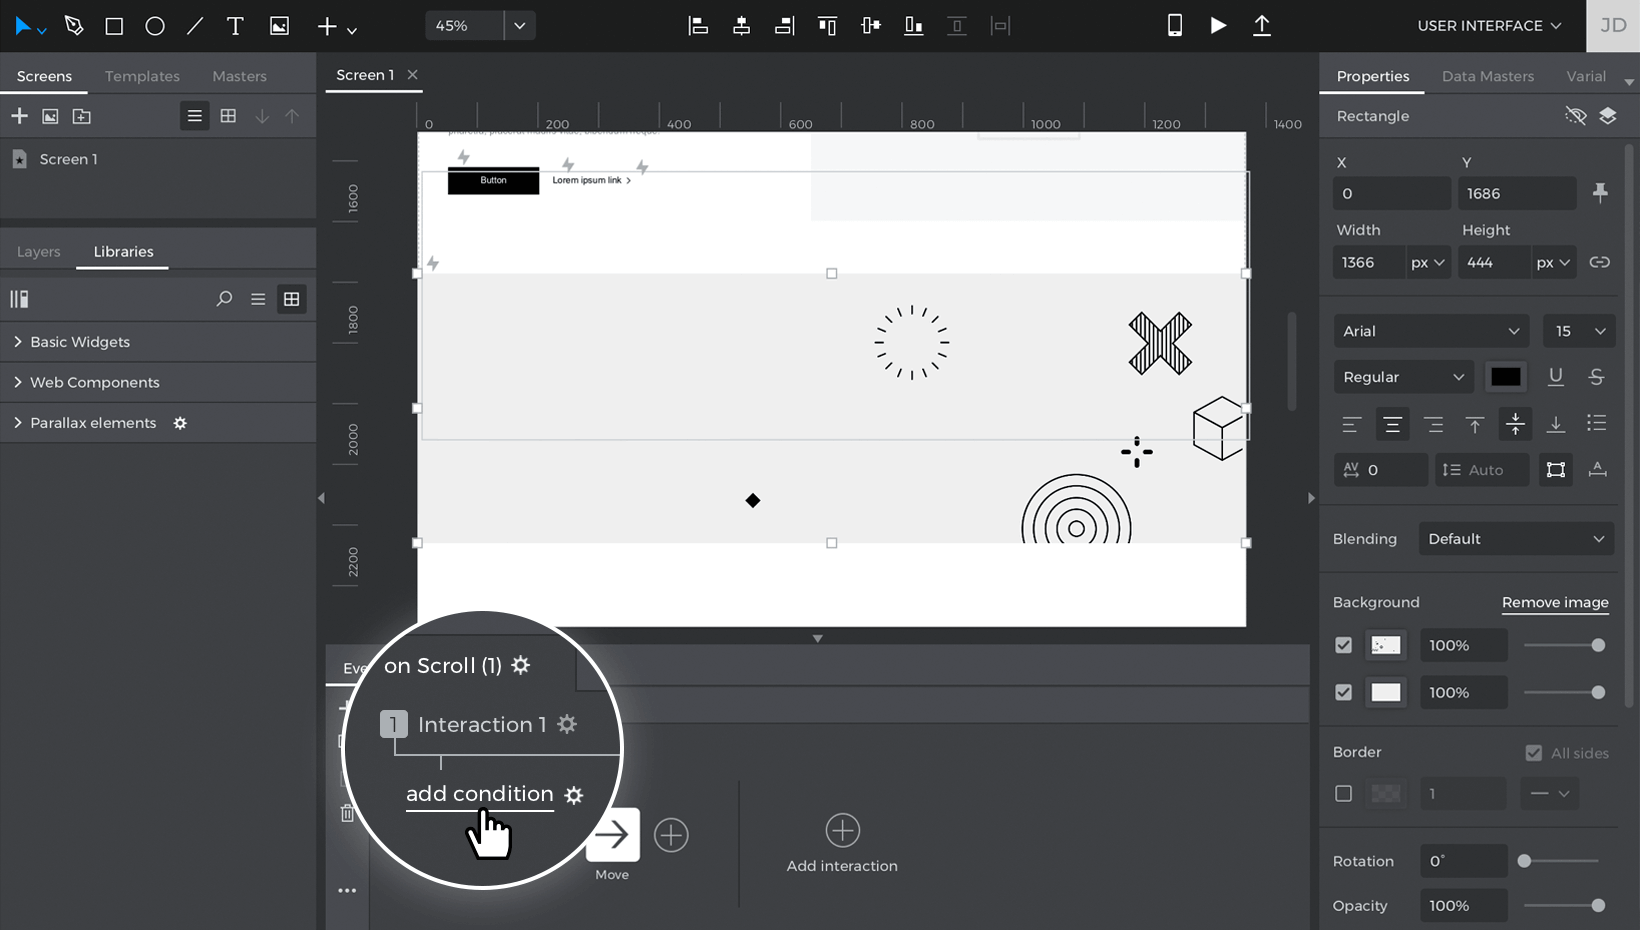Switch to the Data Masters tab
The width and height of the screenshot is (1640, 930).
click(x=1487, y=76)
